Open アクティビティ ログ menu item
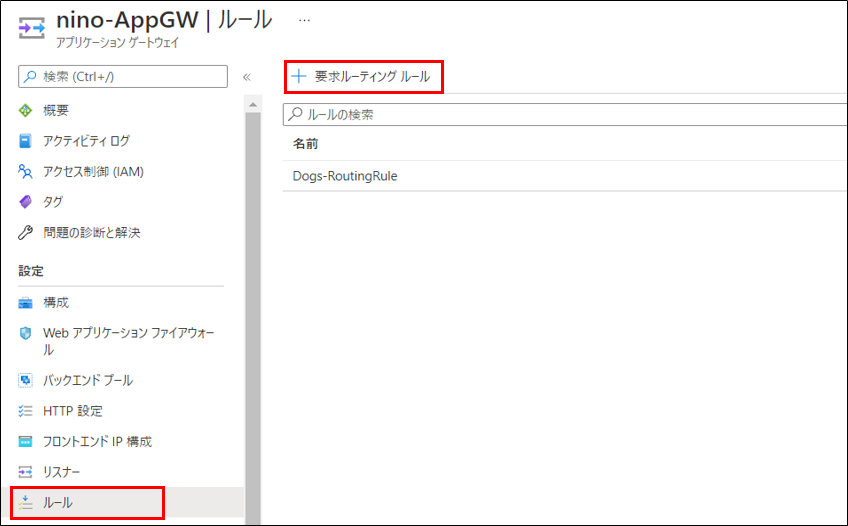Viewport: 848px width, 526px height. (x=87, y=141)
